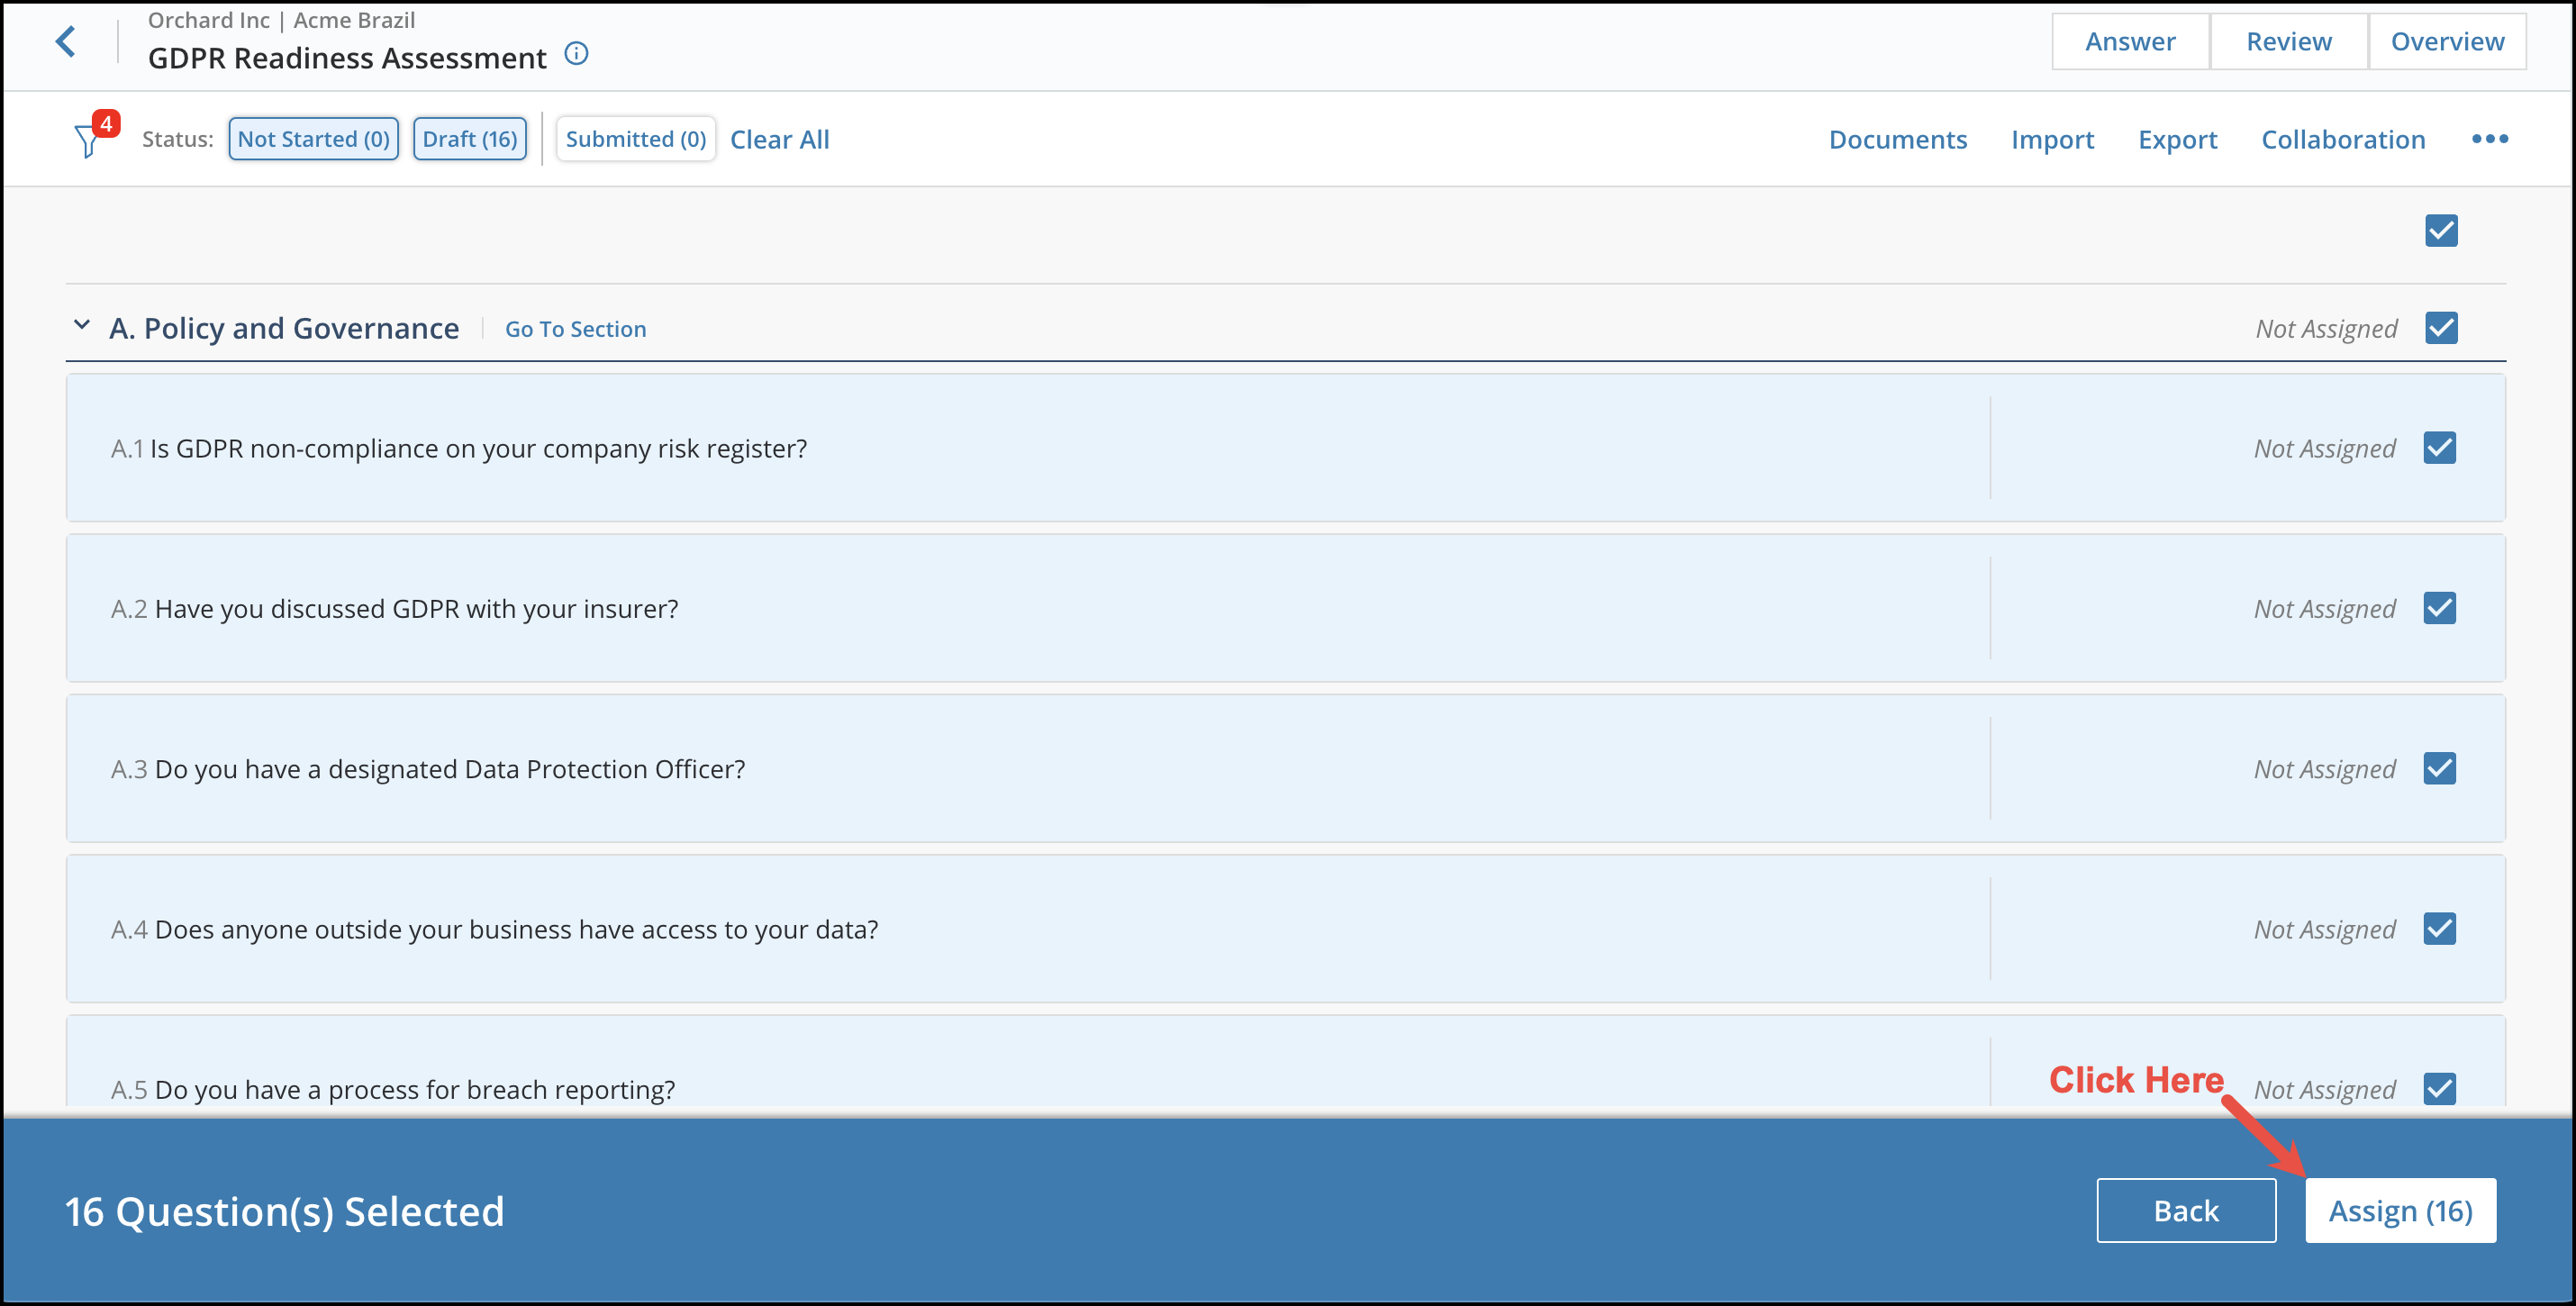Click the Import icon
The width and height of the screenshot is (2576, 1306).
point(2050,139)
